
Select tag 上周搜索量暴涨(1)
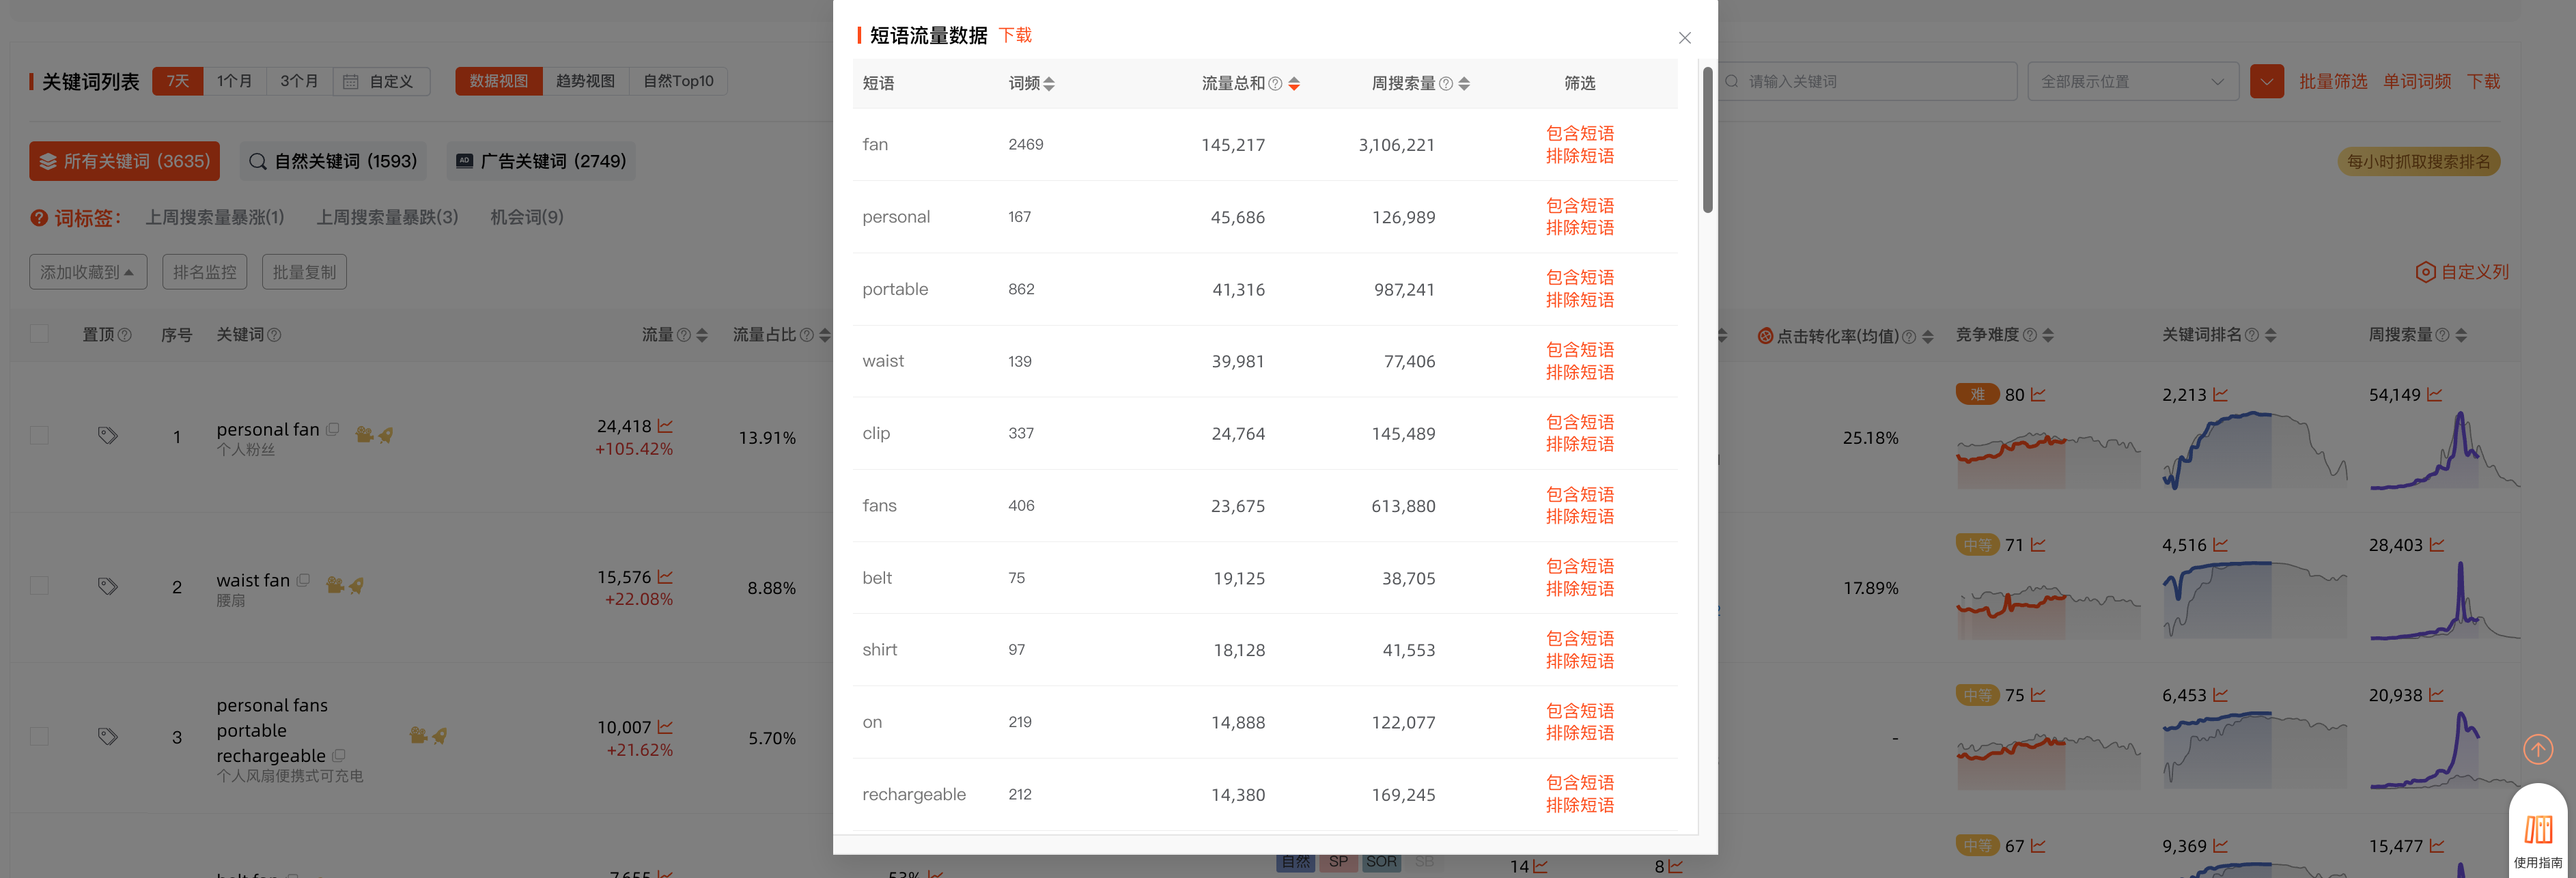pyautogui.click(x=215, y=217)
